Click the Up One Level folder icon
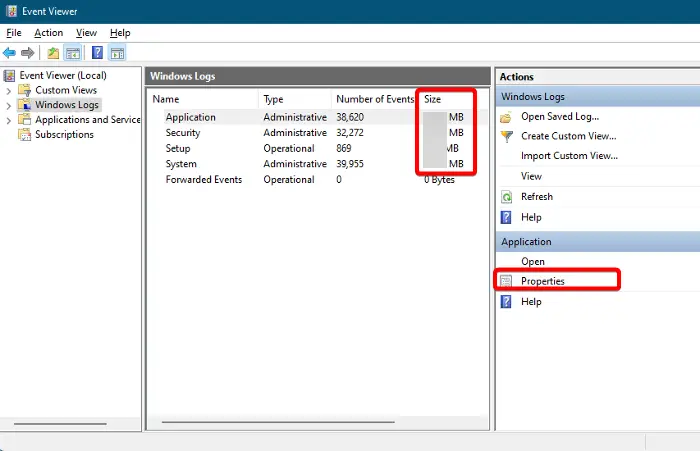This screenshot has height=451, width=700. pyautogui.click(x=53, y=53)
